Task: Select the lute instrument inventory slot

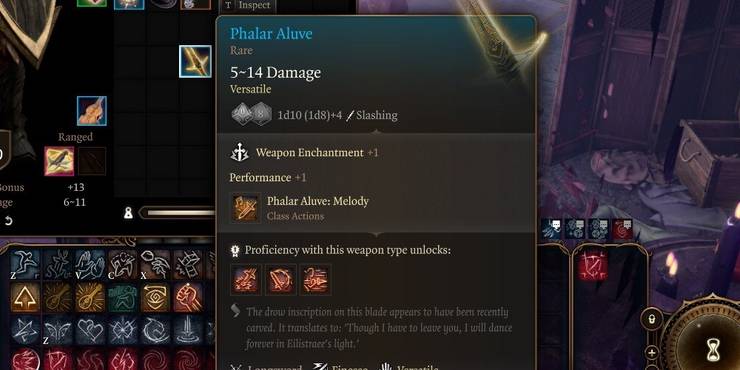Action: (x=92, y=111)
